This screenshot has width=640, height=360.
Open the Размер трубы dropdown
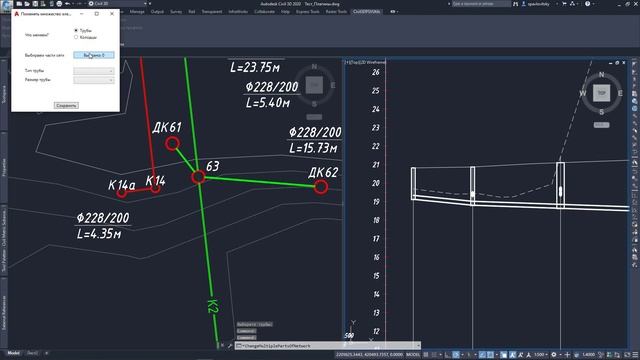pos(93,80)
